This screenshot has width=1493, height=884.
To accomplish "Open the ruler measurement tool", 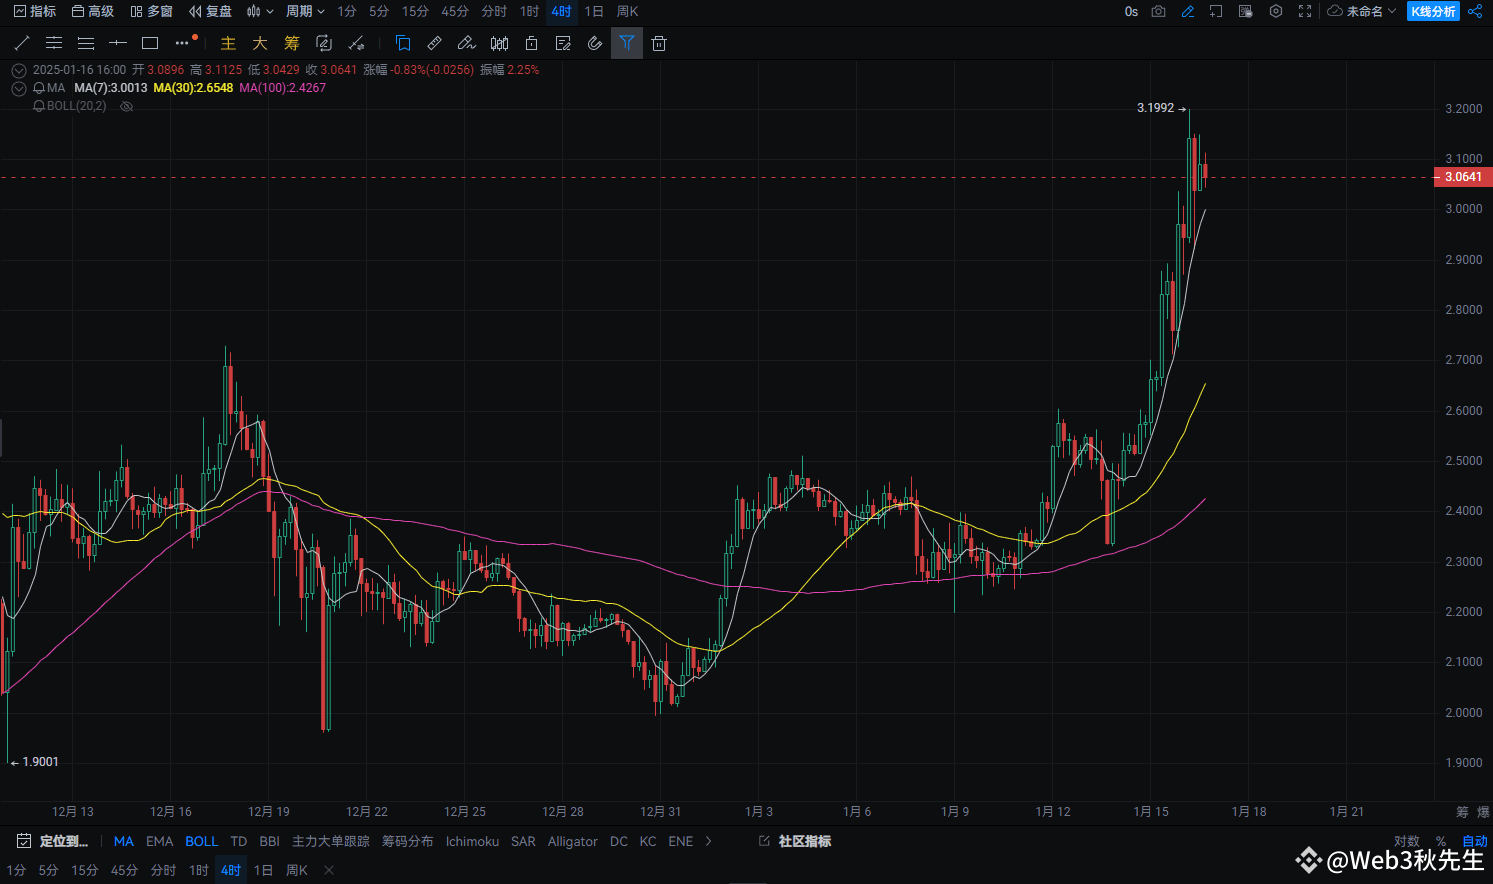I will coord(434,43).
